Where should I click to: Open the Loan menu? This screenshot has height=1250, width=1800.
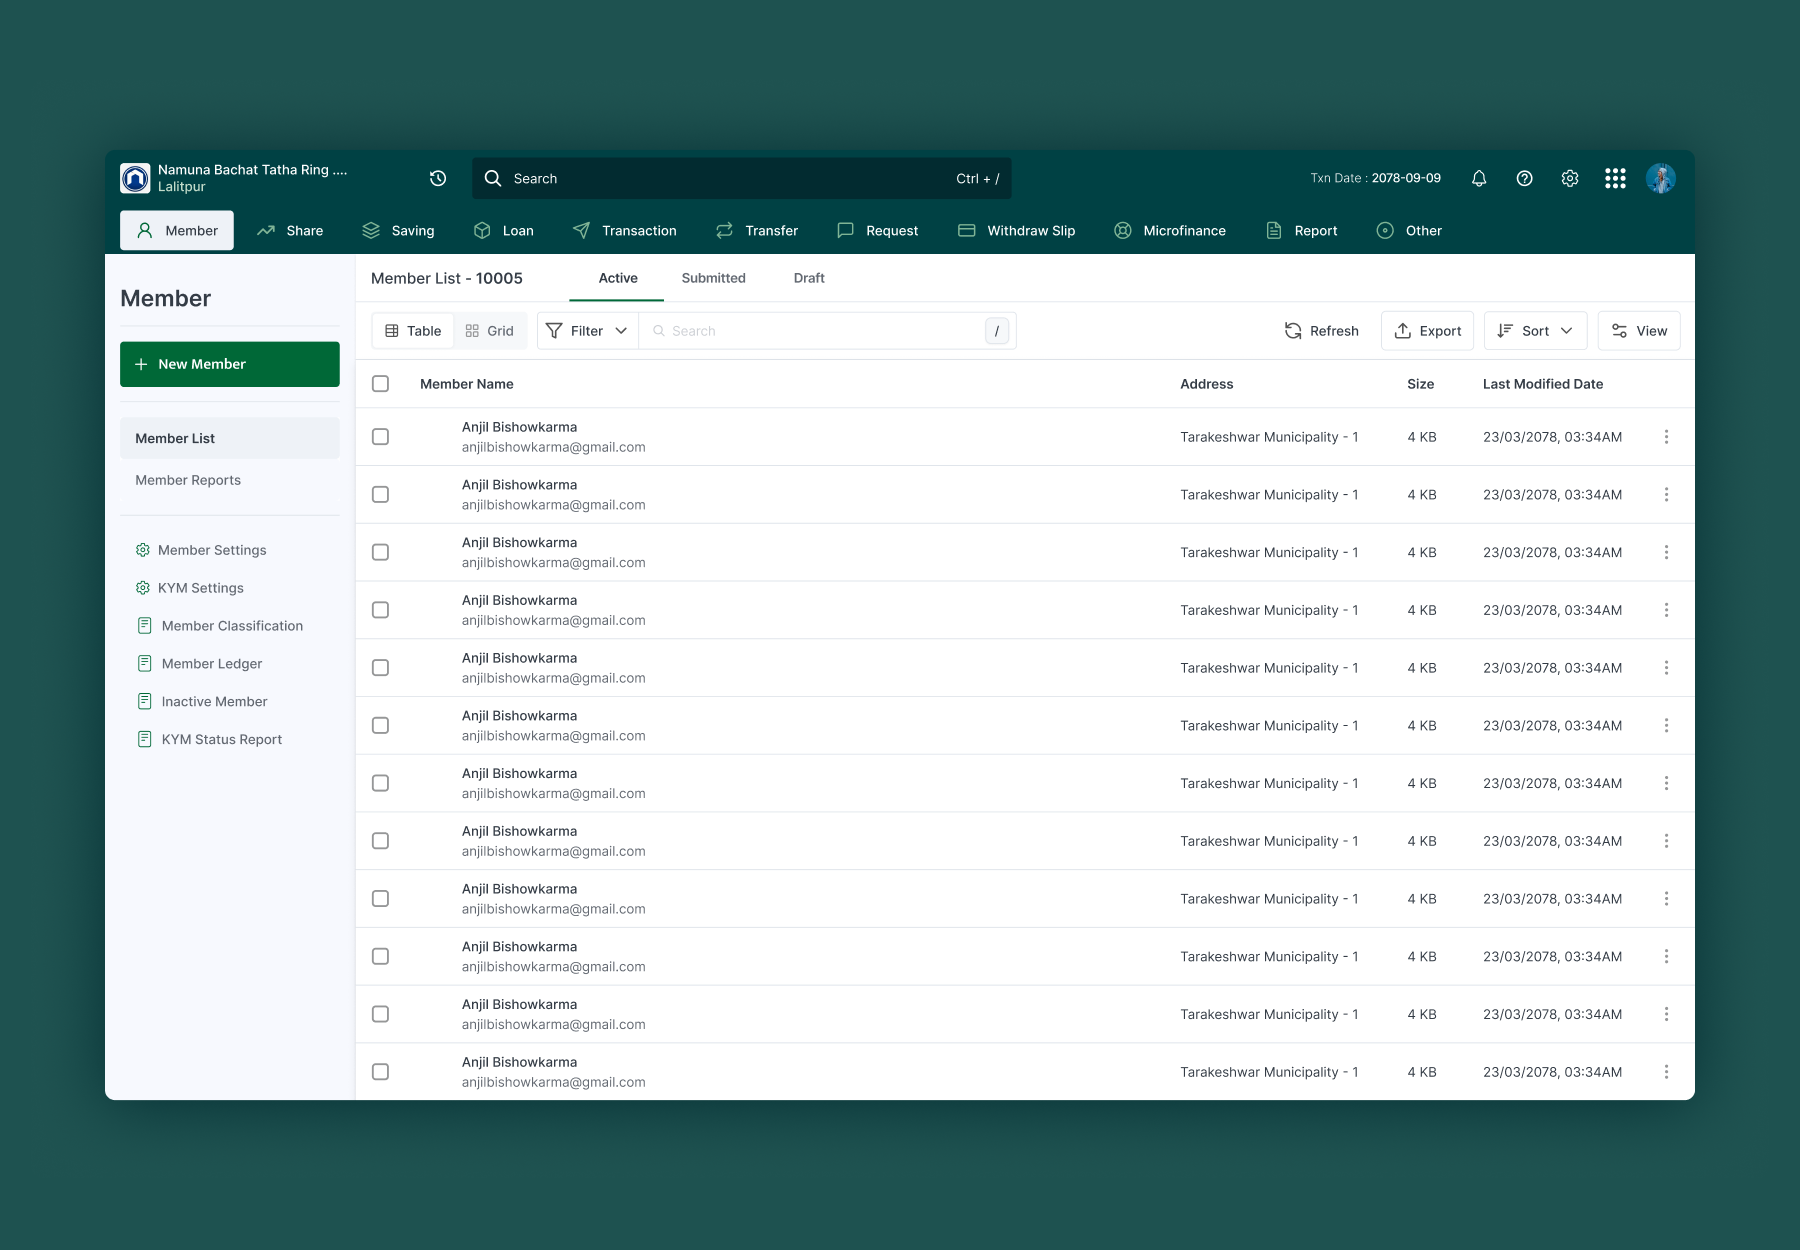[x=503, y=231]
